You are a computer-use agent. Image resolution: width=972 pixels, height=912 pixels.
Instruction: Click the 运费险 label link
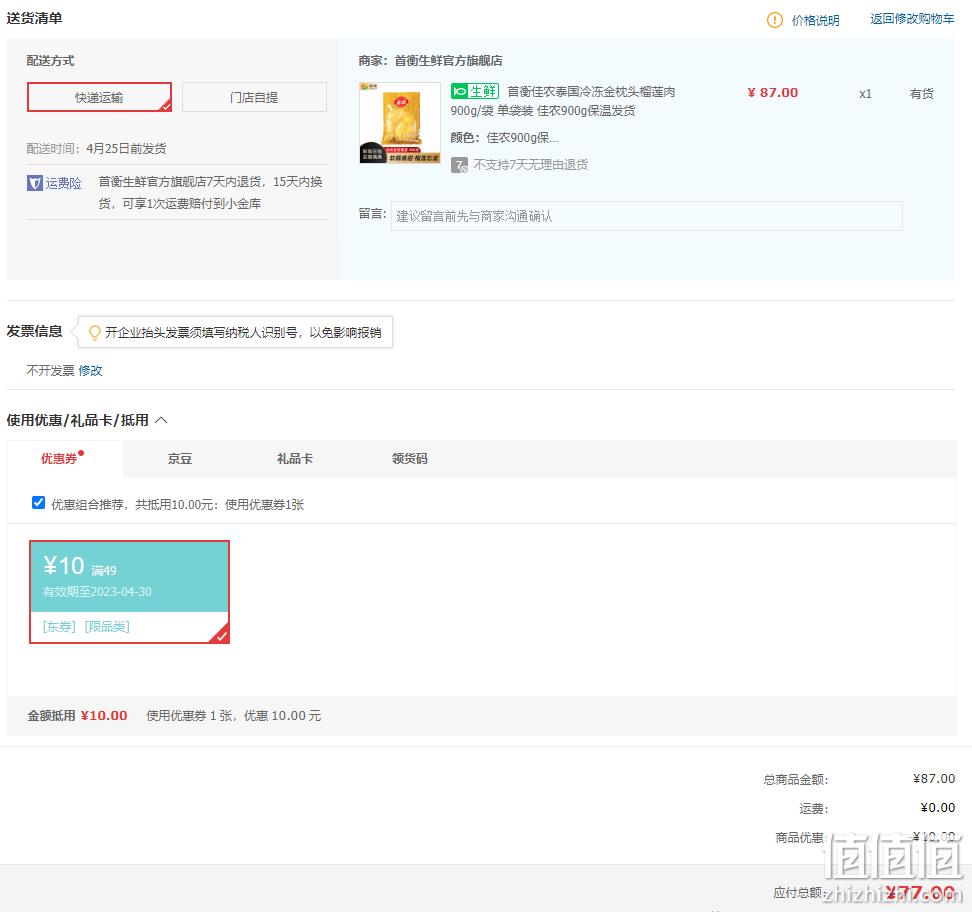pyautogui.click(x=64, y=184)
